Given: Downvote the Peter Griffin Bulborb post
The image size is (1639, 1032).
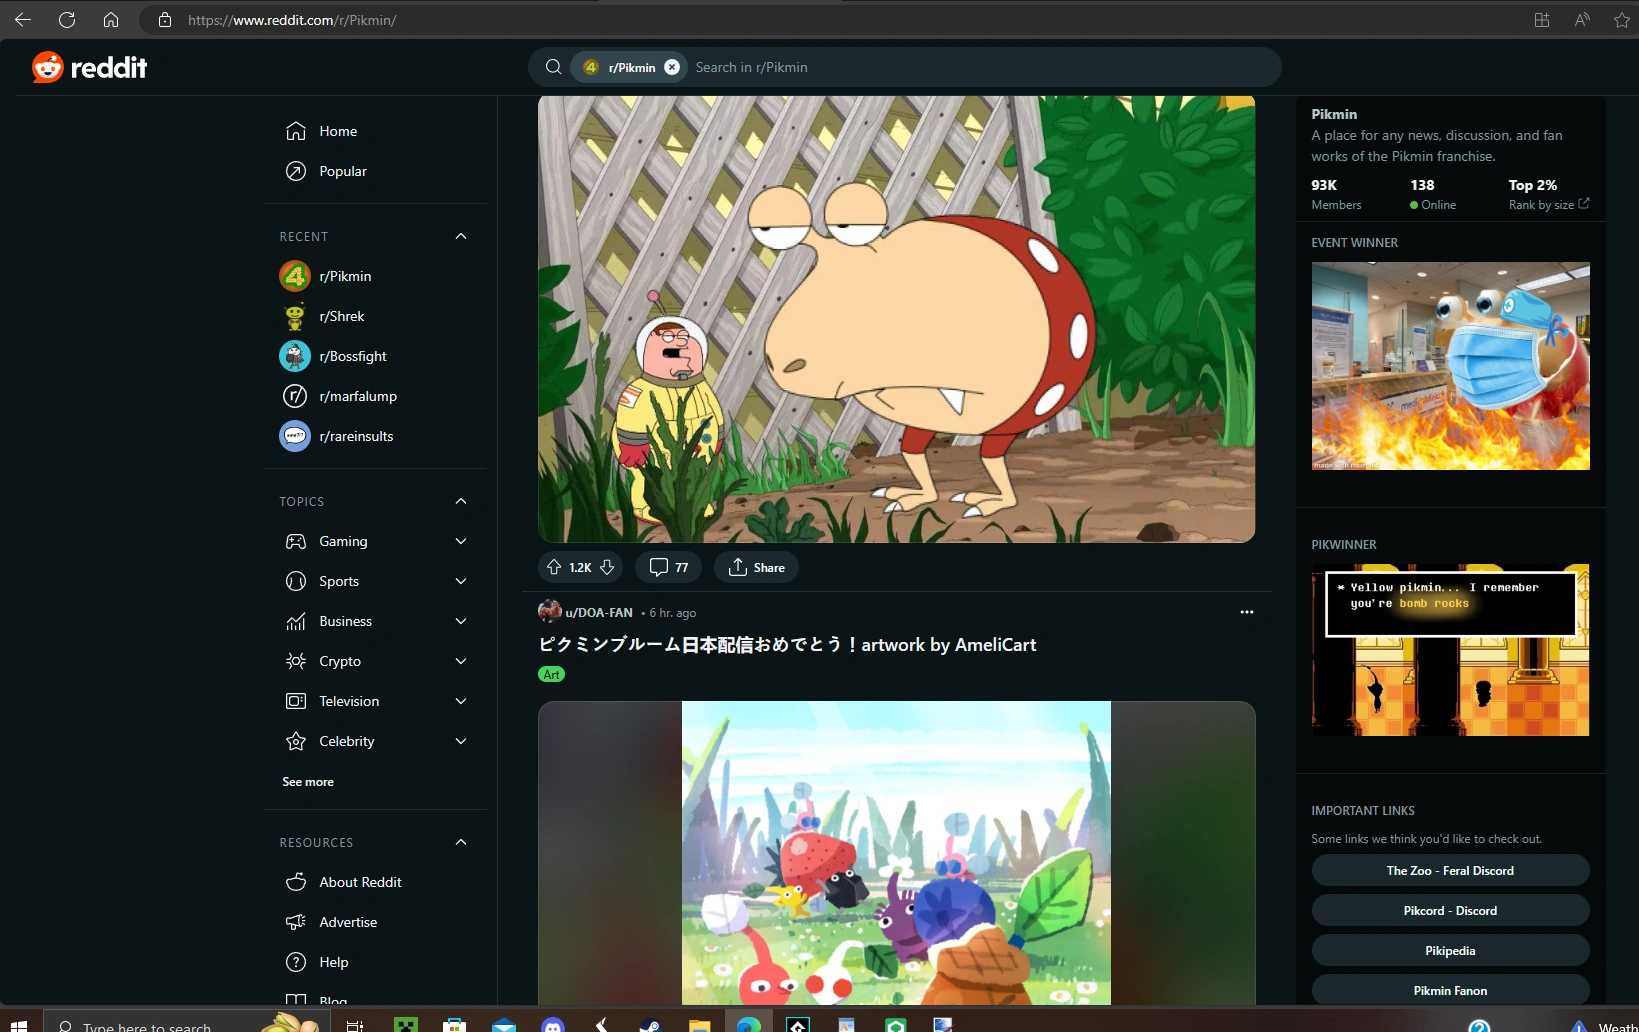Looking at the screenshot, I should [607, 567].
